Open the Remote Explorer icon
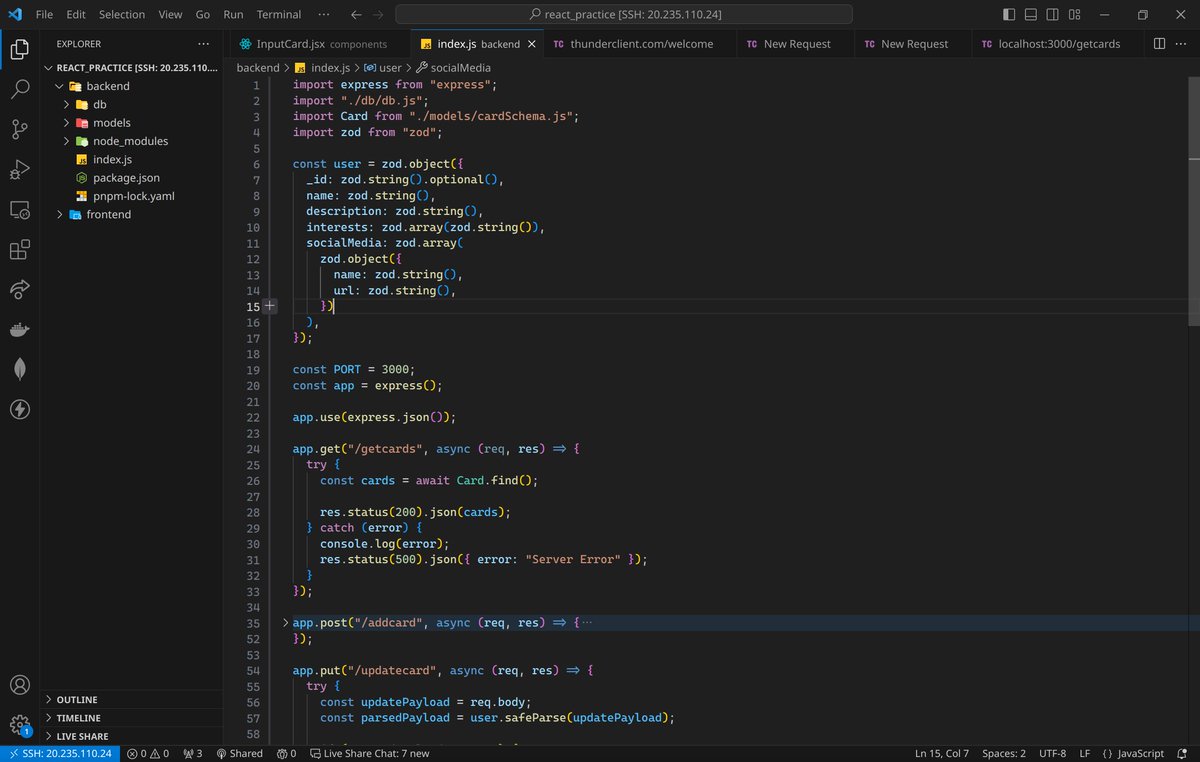 [19, 209]
